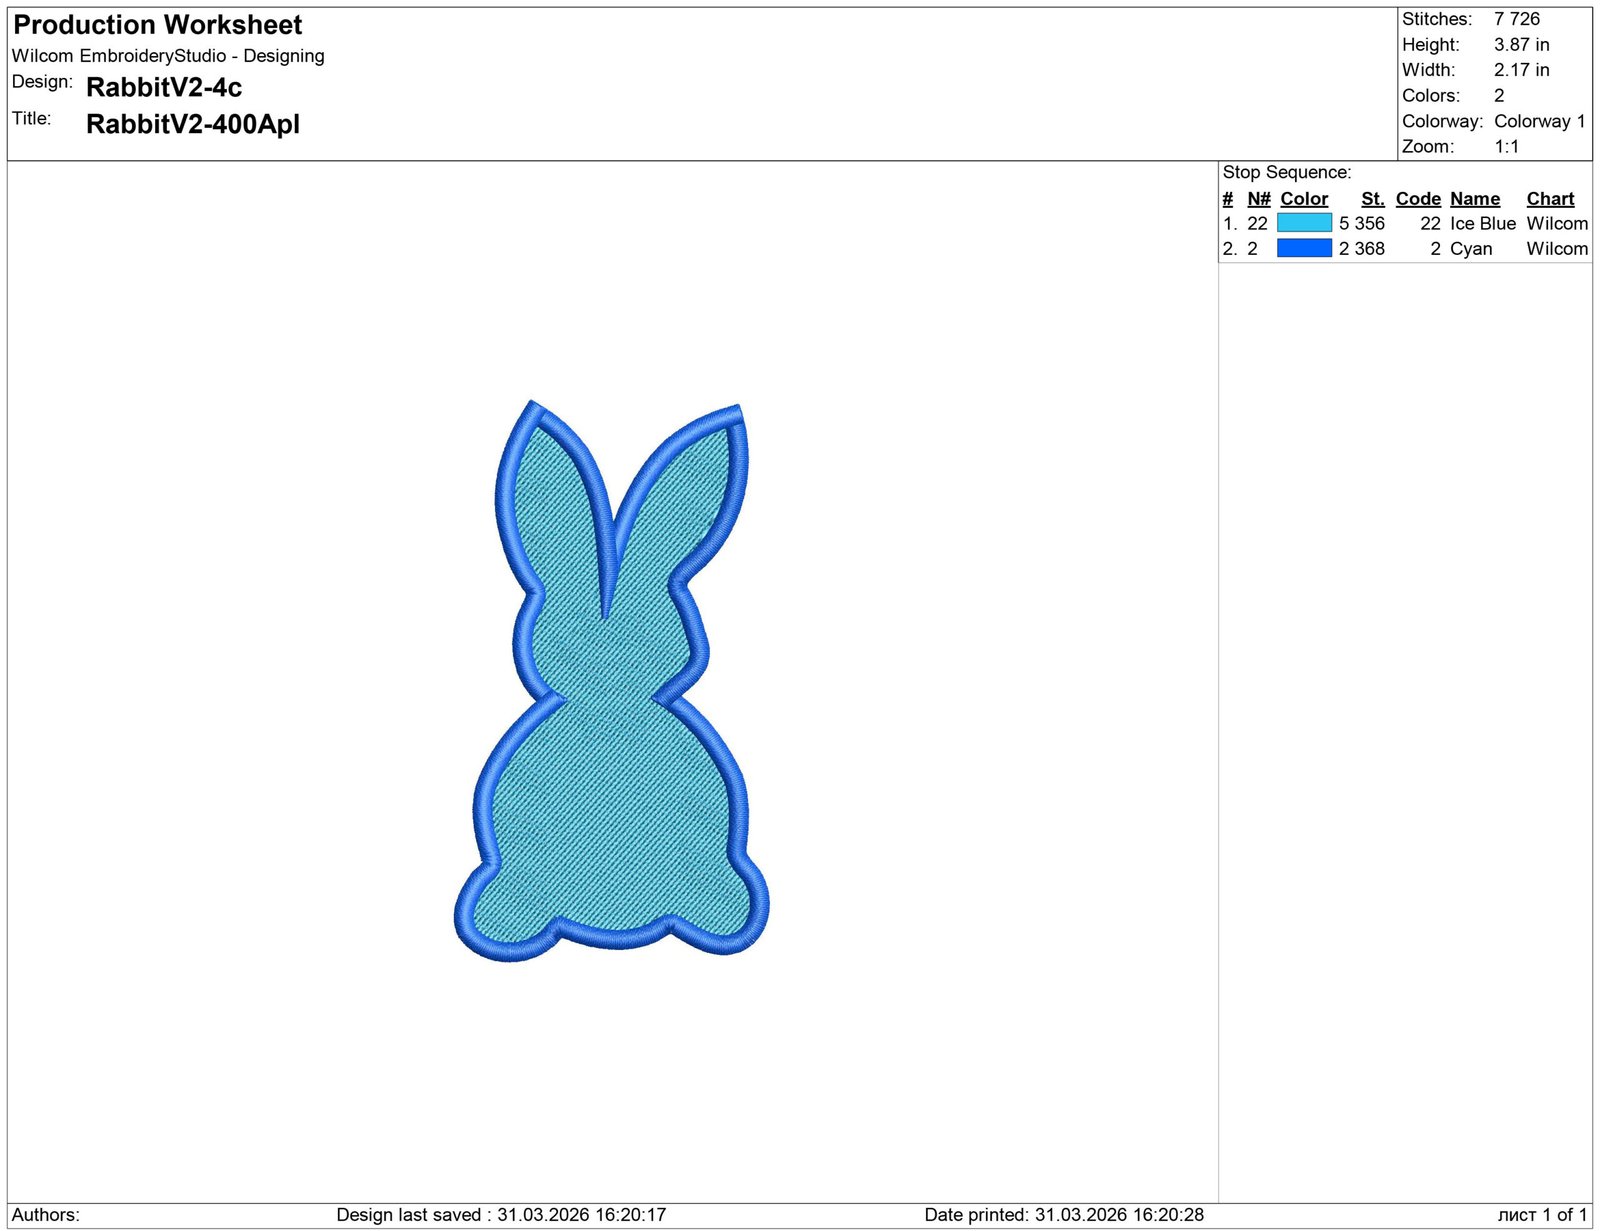Select the 'Ice Blue' thread name
This screenshot has width=1600, height=1231.
1482,223
